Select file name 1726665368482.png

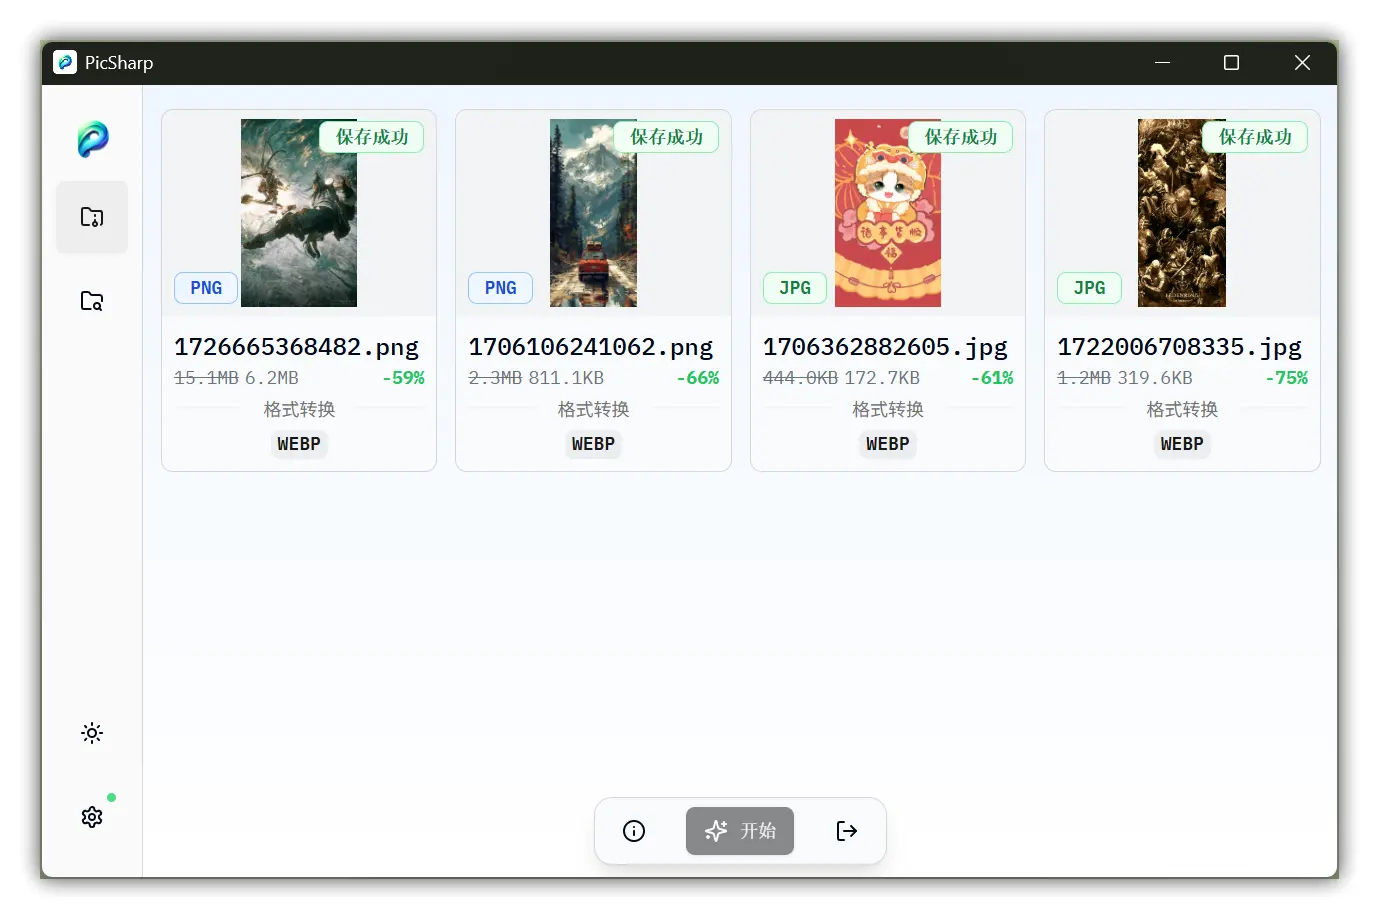[296, 347]
